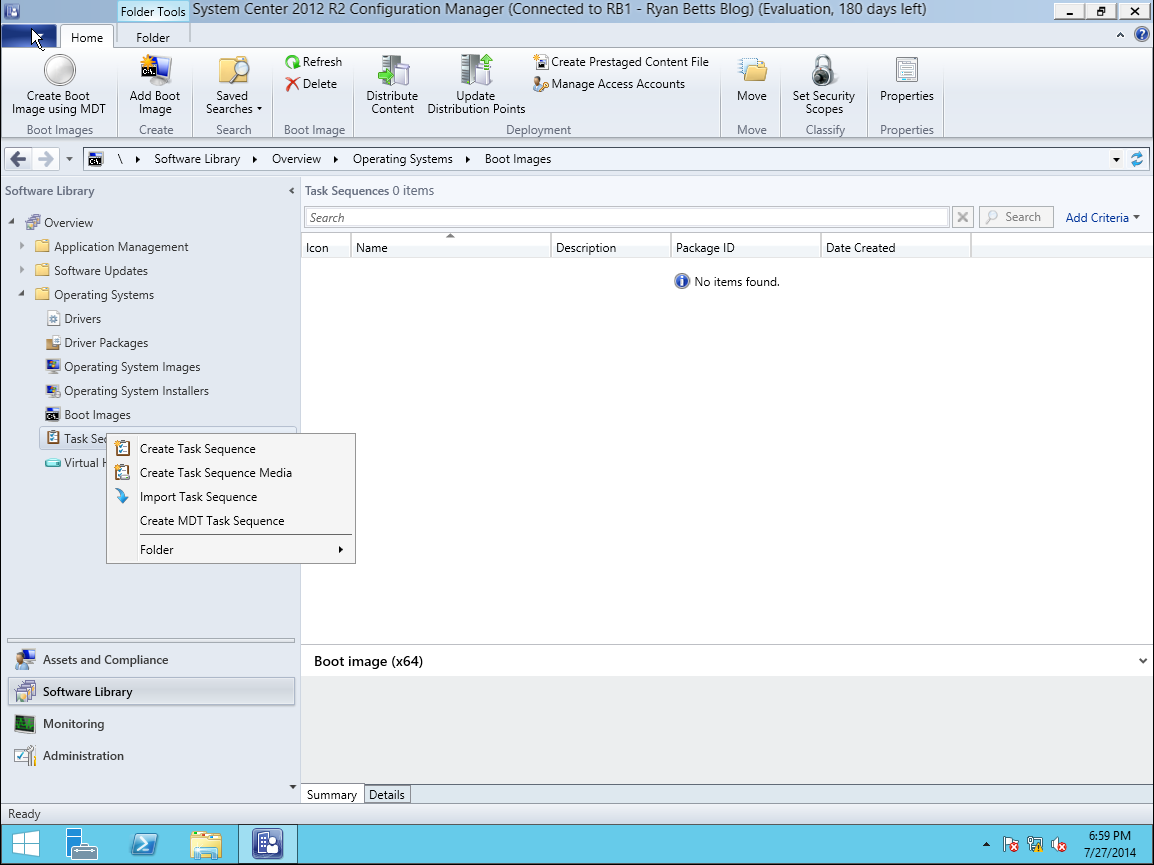The height and width of the screenshot is (865, 1154).
Task: Open the Assets and Compliance workspace
Action: [x=151, y=660]
